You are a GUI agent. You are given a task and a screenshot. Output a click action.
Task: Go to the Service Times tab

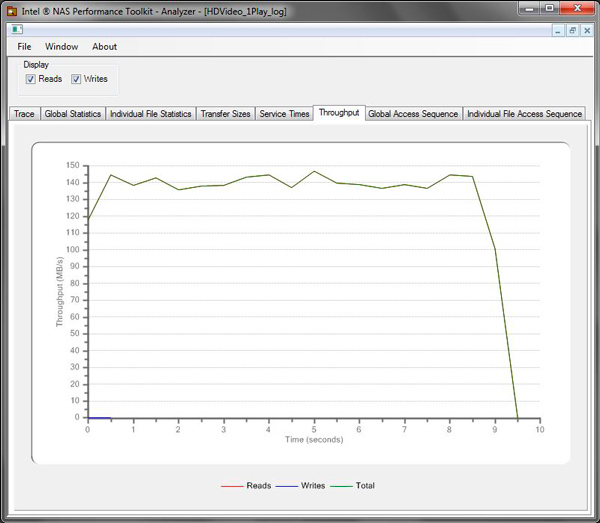click(x=284, y=114)
